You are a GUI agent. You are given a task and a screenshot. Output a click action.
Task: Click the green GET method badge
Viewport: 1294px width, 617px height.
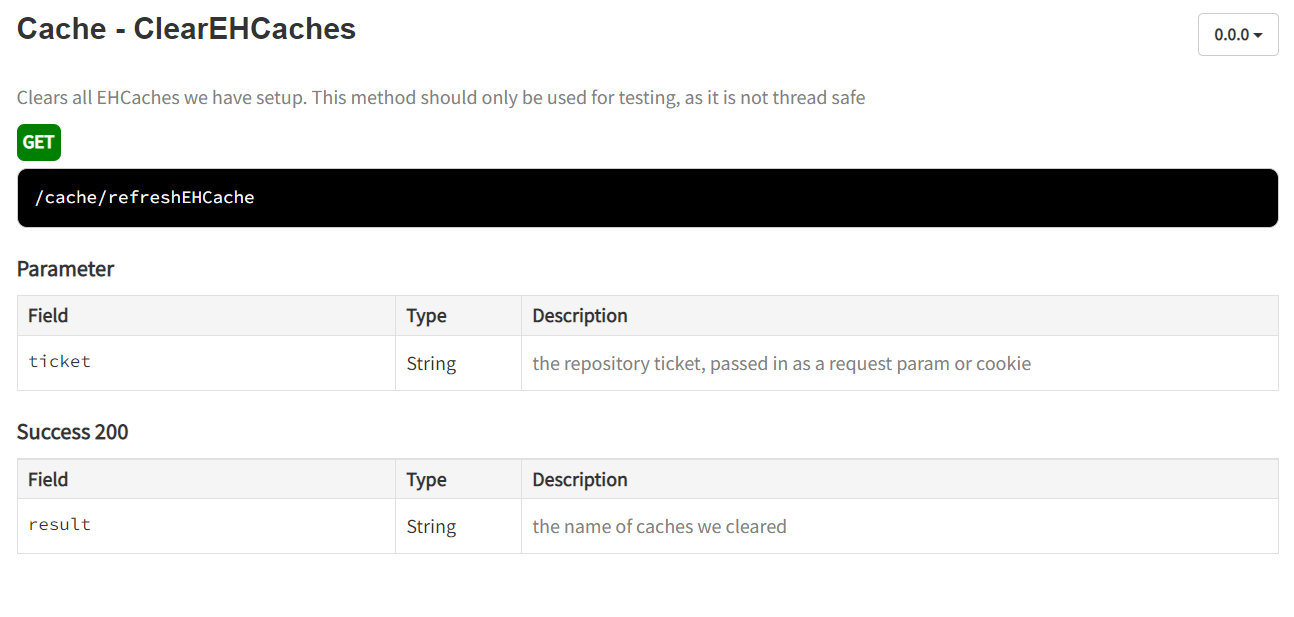pos(39,142)
